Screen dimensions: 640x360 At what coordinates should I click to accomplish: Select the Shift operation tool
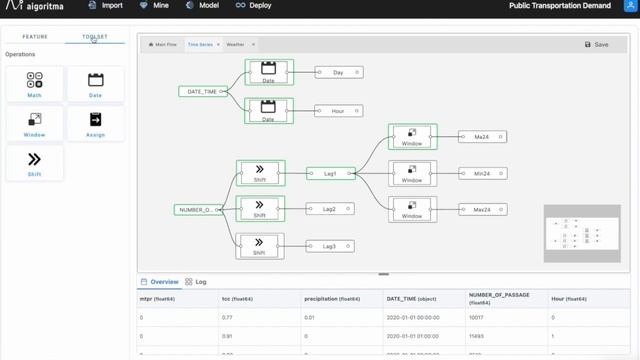35,163
